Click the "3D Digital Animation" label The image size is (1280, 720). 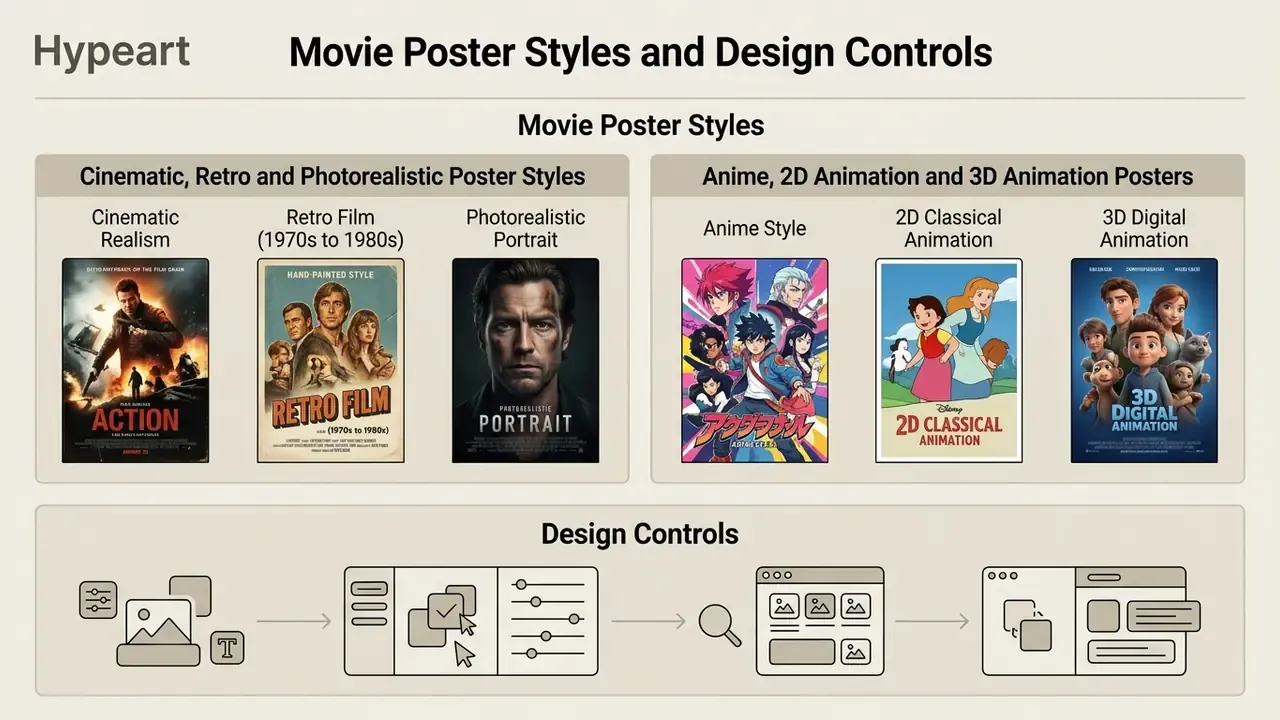1144,229
